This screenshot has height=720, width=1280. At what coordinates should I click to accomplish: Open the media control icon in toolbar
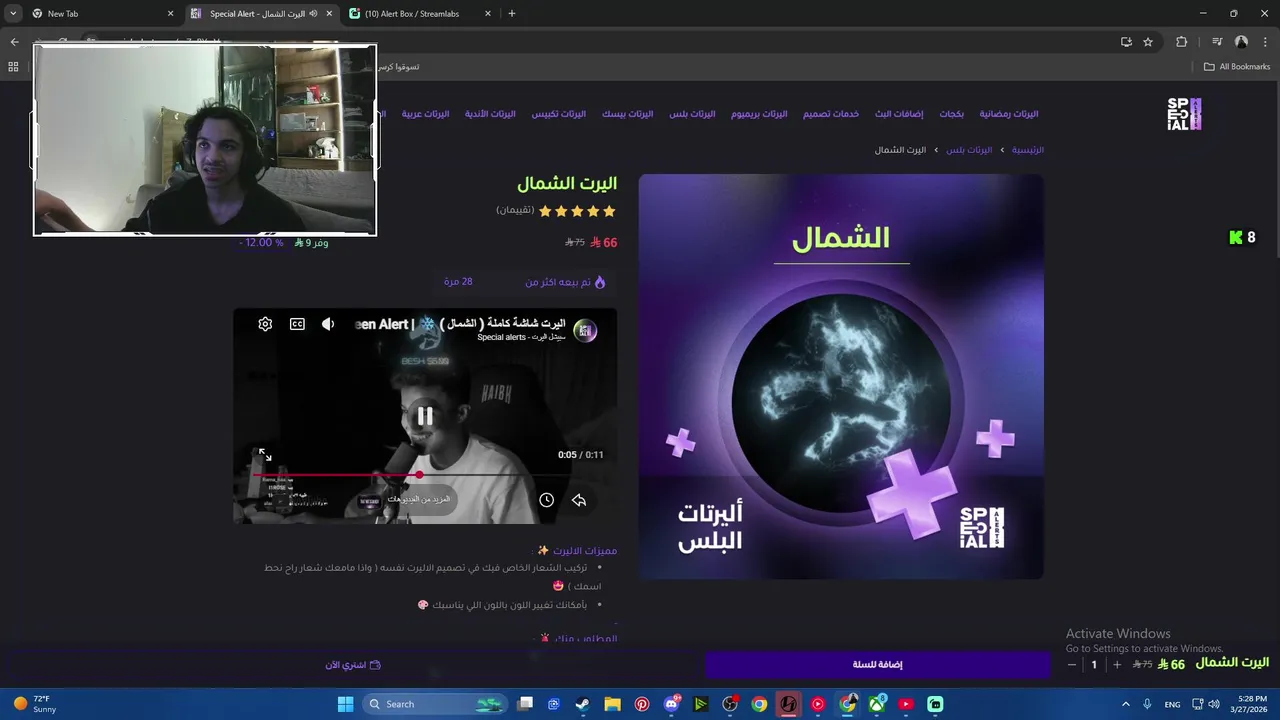tap(1217, 42)
